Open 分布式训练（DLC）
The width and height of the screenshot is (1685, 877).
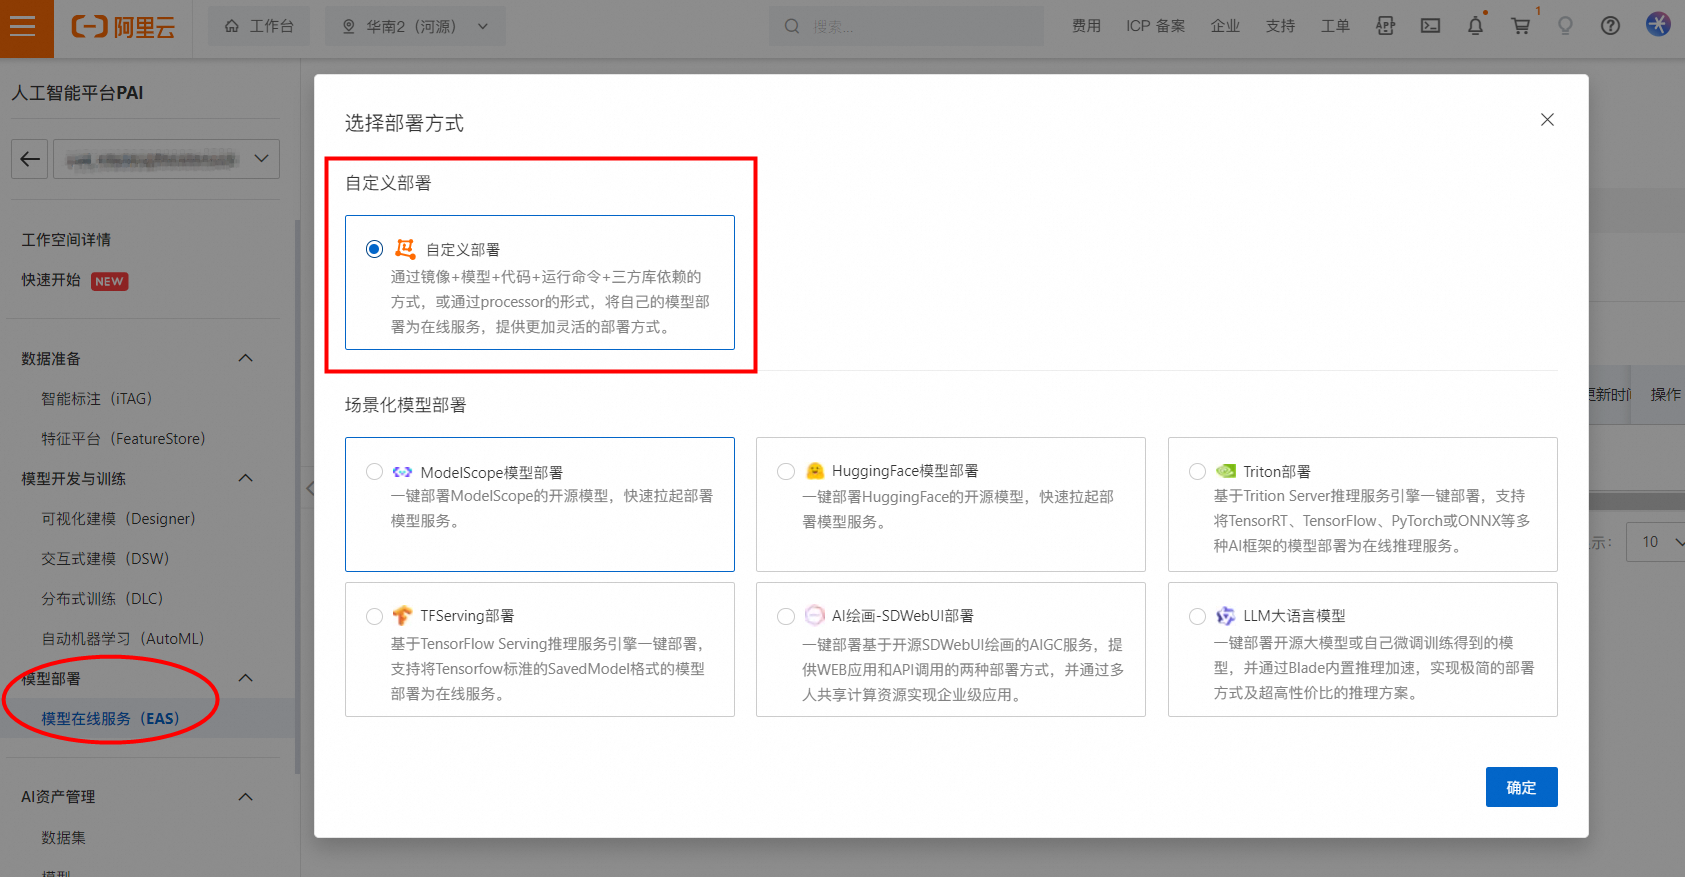coord(102,599)
